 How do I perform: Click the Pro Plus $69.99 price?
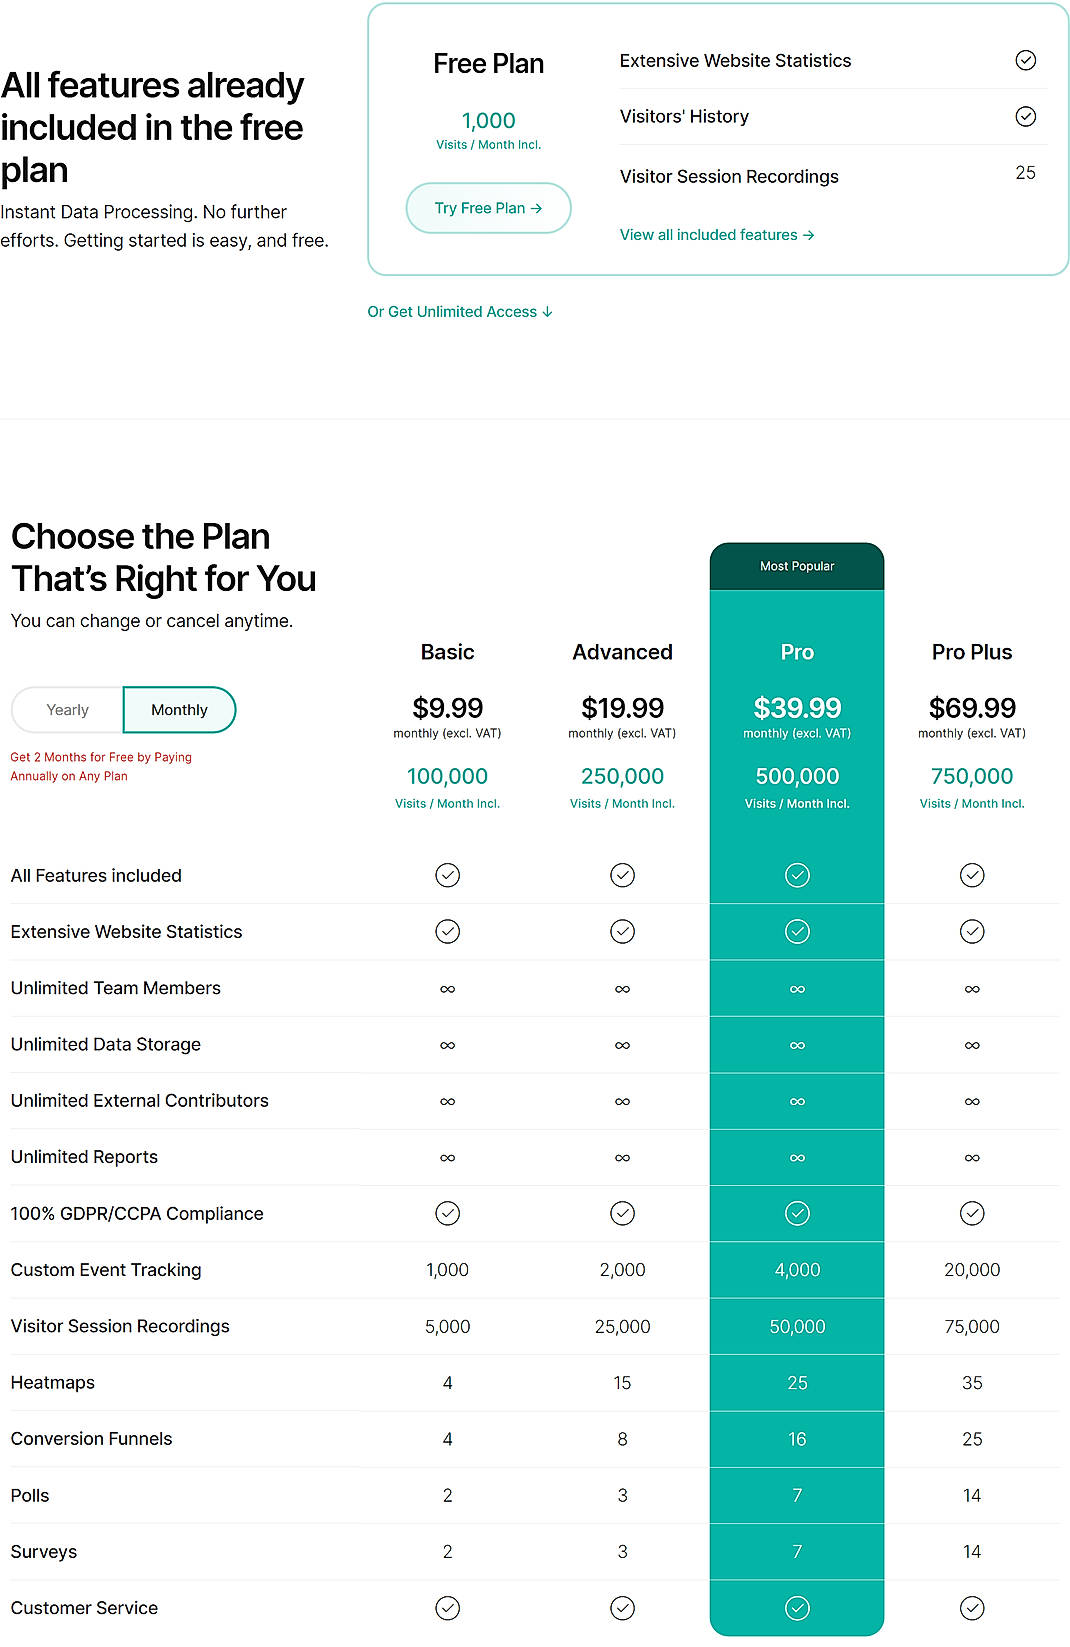coord(971,707)
